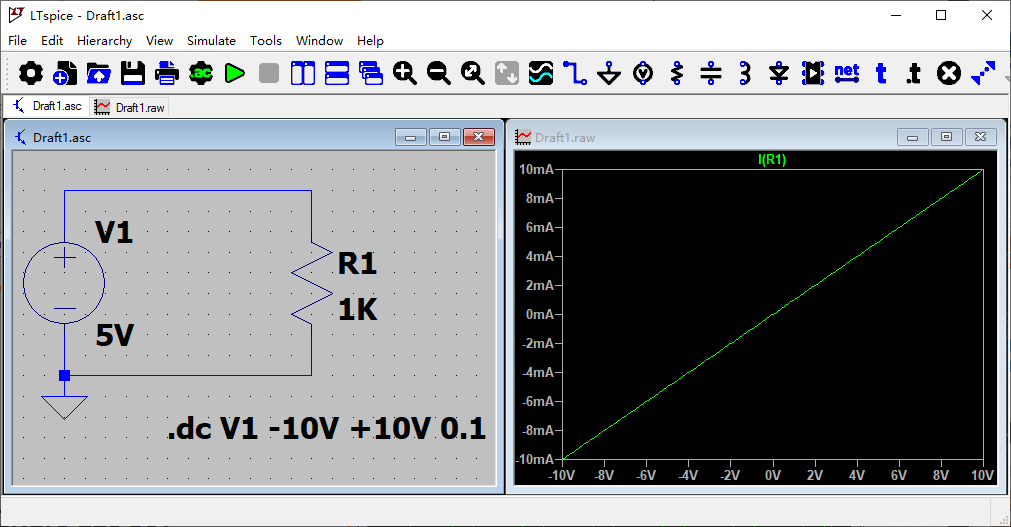Create a new schematic from toolbar

(64, 74)
